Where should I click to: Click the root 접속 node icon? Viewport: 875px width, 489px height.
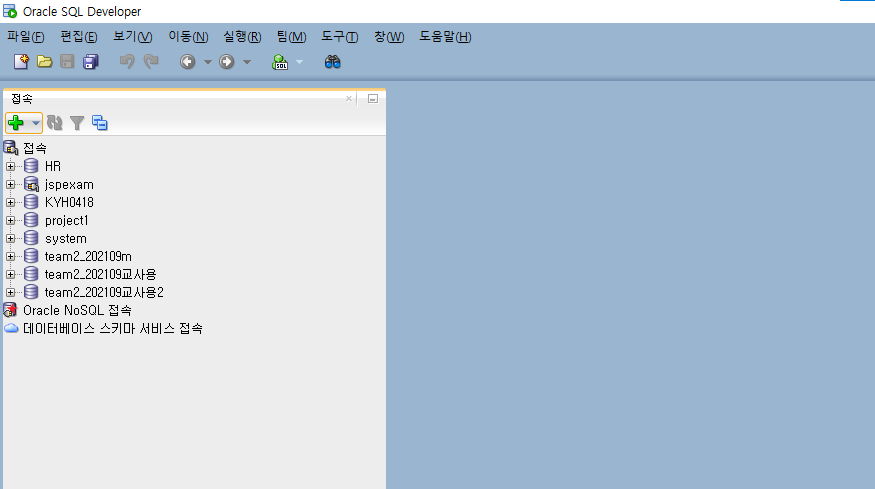[x=11, y=148]
